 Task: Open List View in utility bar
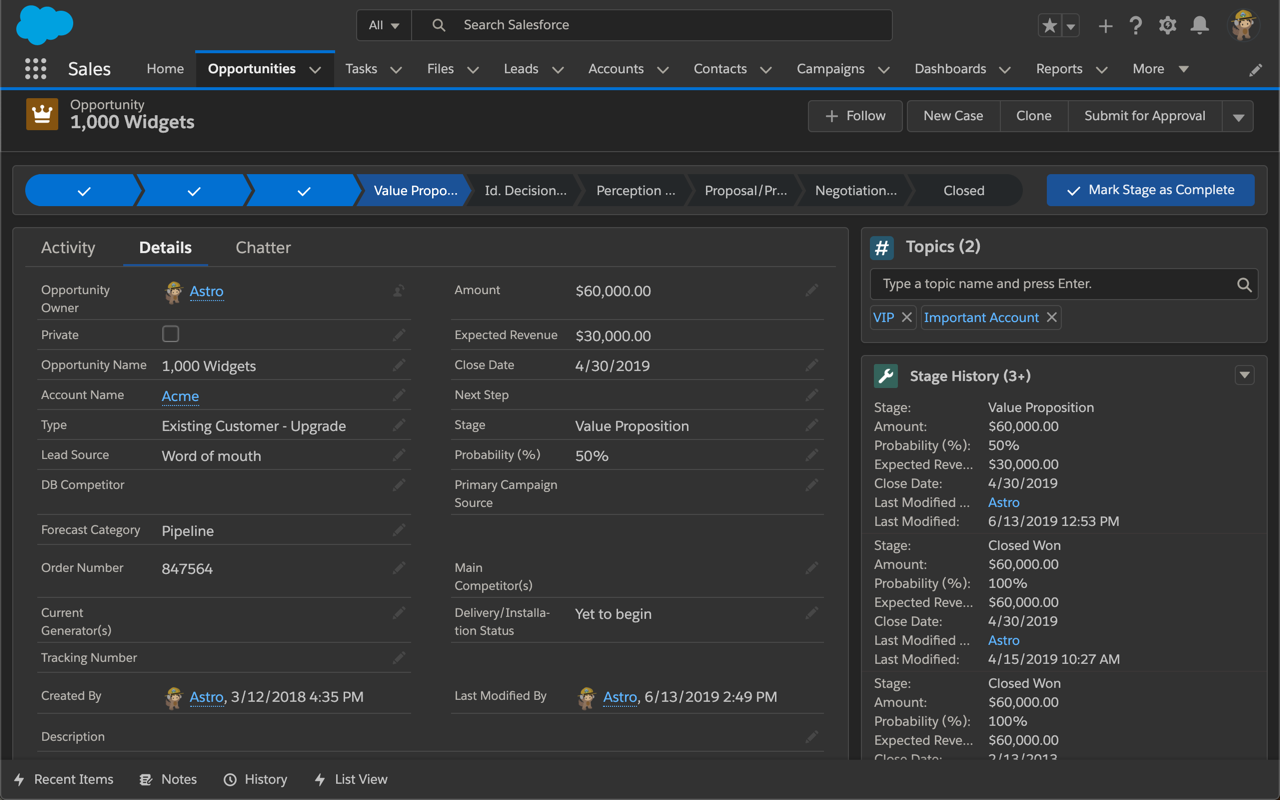351,779
